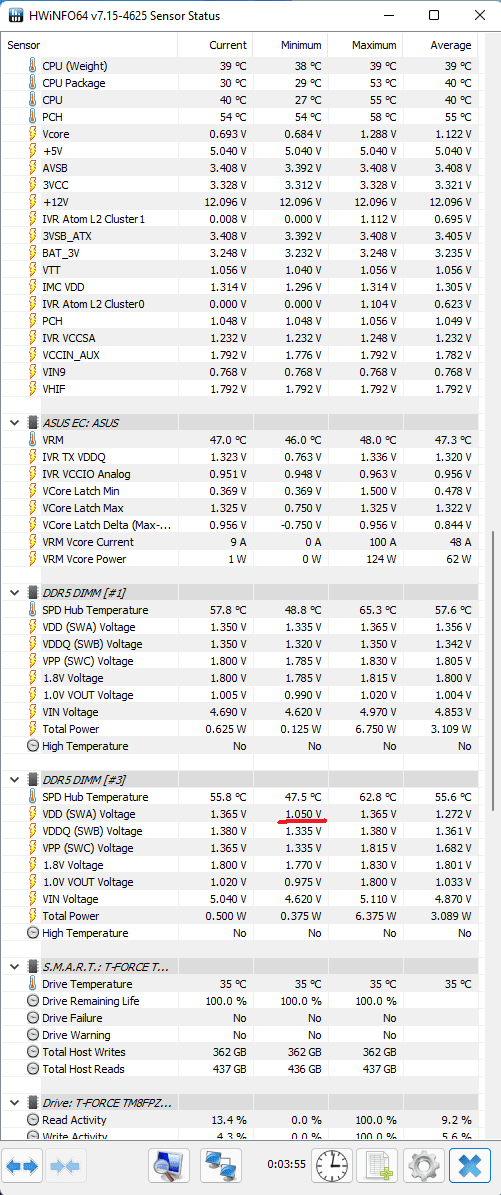Collapse the S.M.A.R.T.: T-FORCE group
Viewport: 501px width, 1195px height.
click(x=14, y=966)
